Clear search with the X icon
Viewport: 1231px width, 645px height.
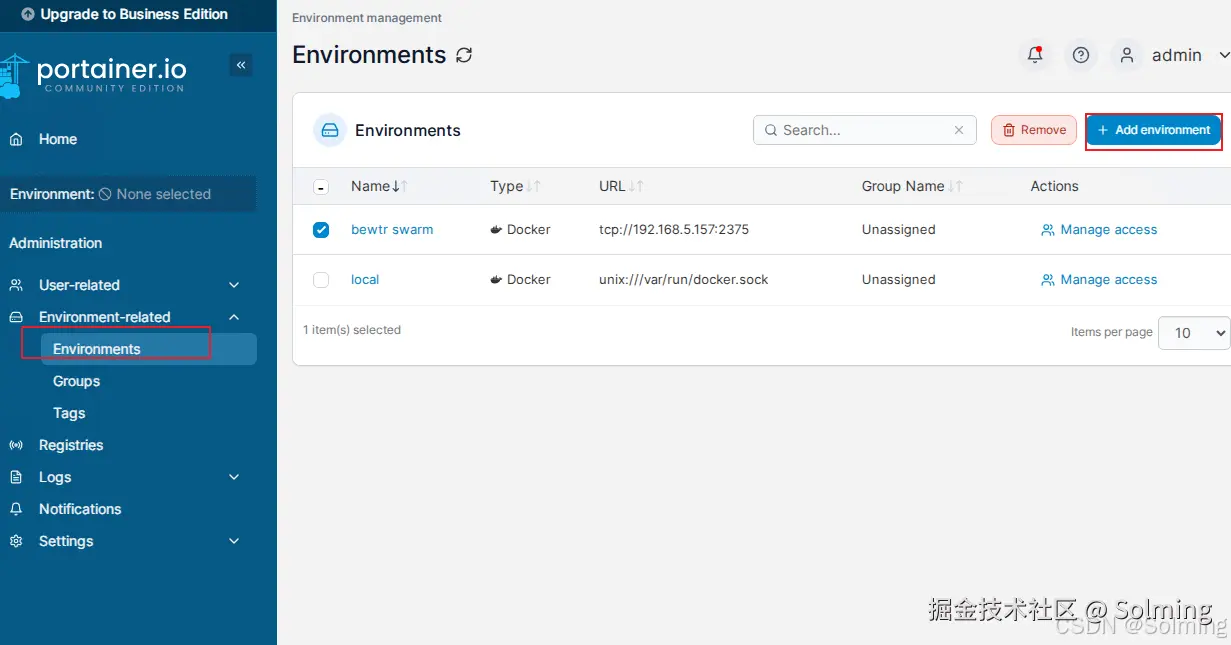click(959, 130)
